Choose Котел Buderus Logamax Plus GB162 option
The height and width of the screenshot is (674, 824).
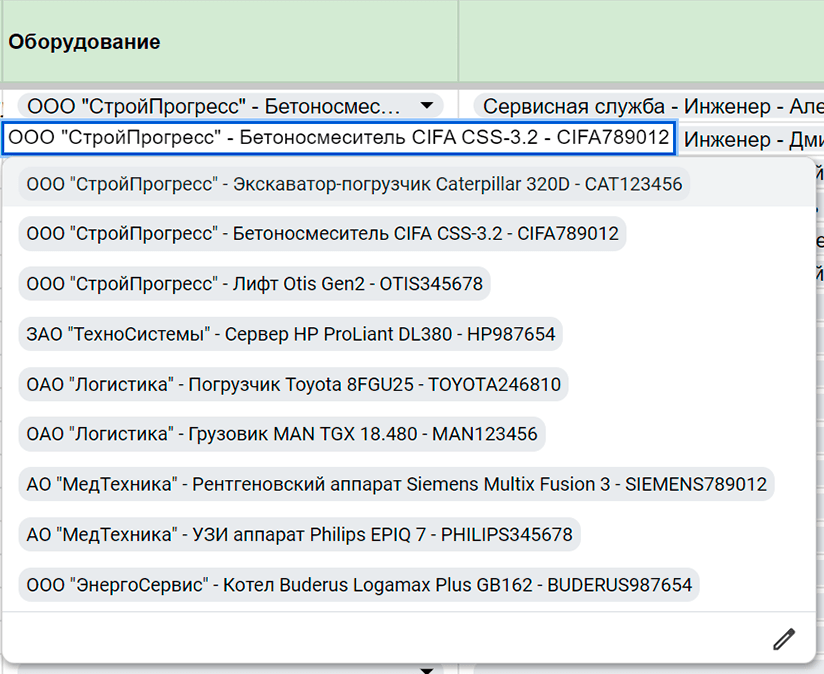[359, 585]
